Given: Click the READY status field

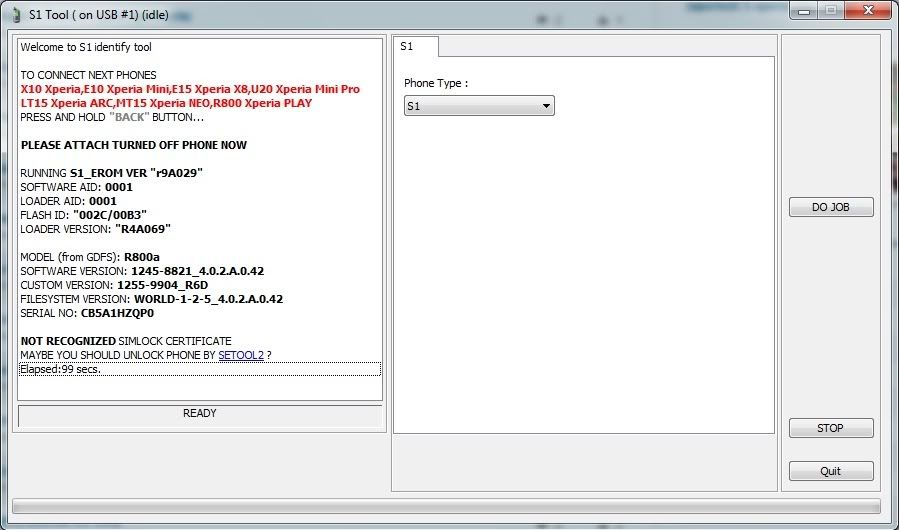Looking at the screenshot, I should click(200, 415).
